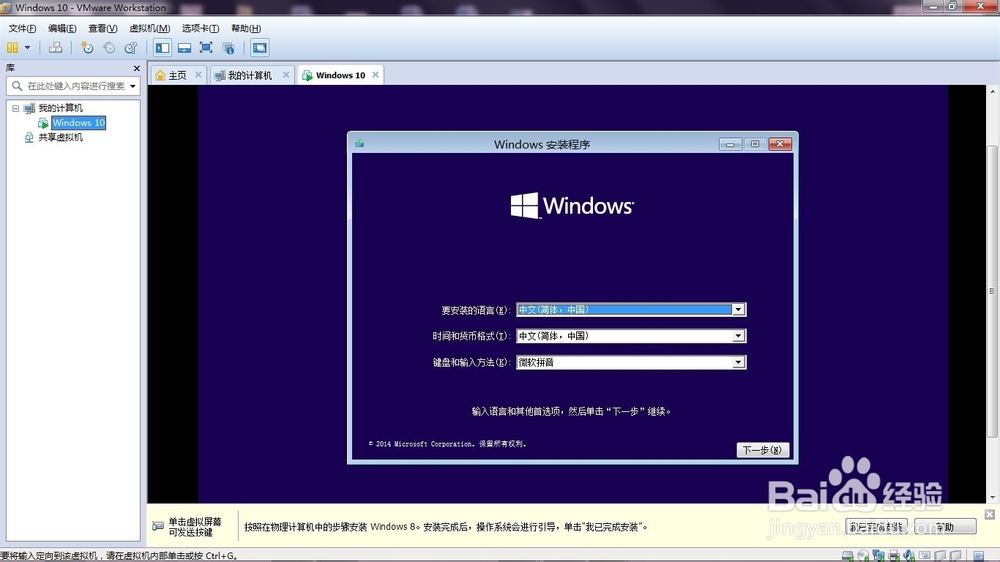Viewport: 1000px width, 562px height.
Task: Minimize the Windows 安装程序 dialog
Action: 730,144
